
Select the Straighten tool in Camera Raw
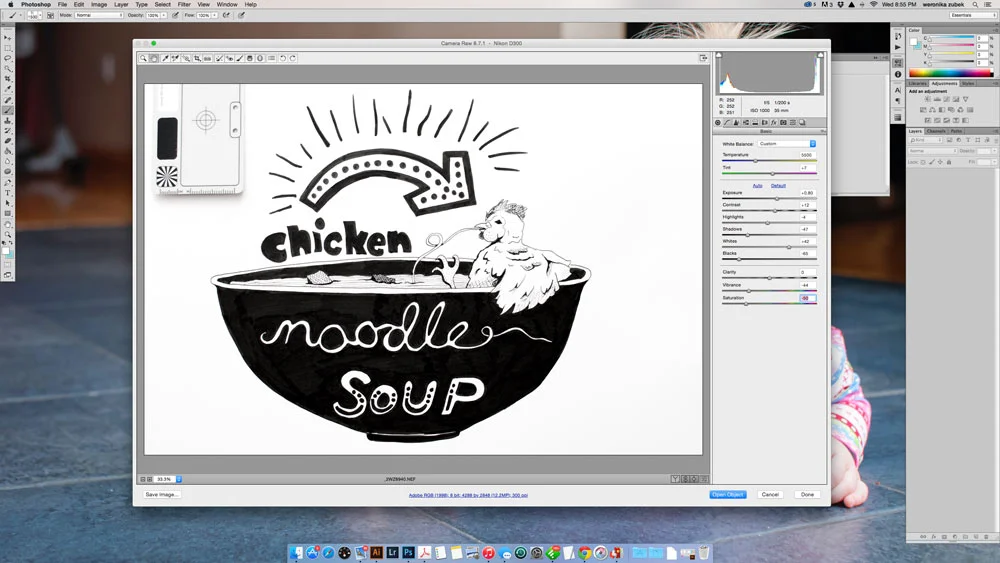pyautogui.click(x=207, y=58)
